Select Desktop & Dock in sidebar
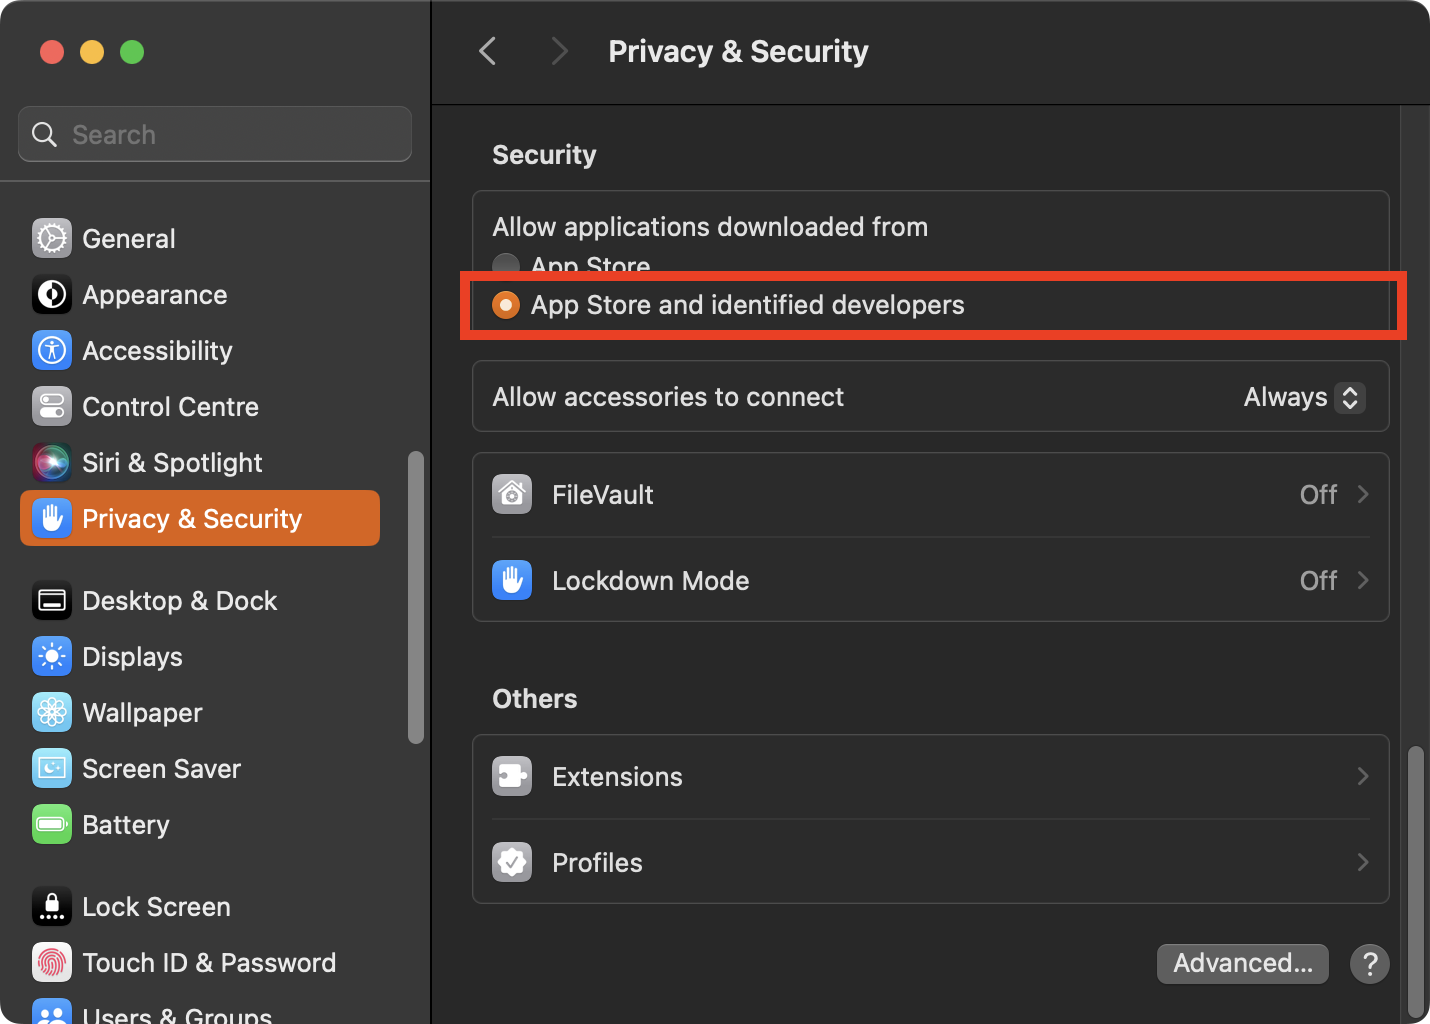Image resolution: width=1430 pixels, height=1024 pixels. [200, 600]
